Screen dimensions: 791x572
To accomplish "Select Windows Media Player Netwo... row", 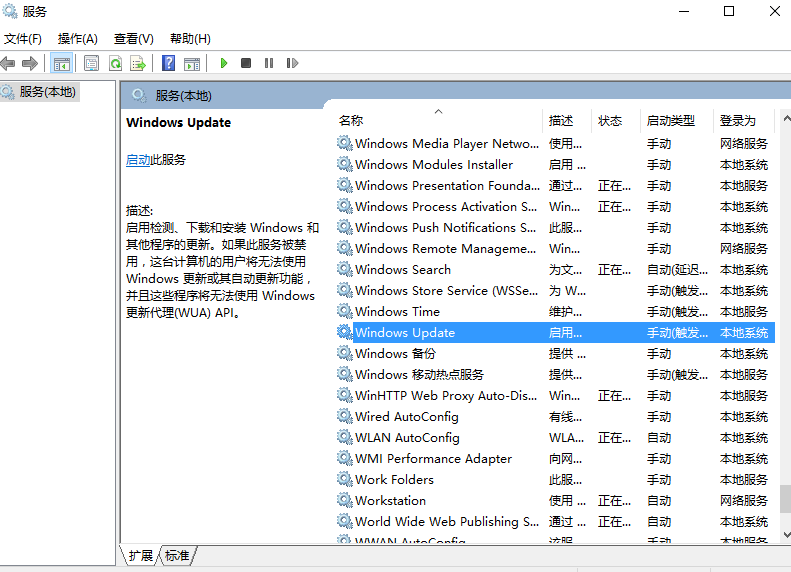I will point(555,144).
